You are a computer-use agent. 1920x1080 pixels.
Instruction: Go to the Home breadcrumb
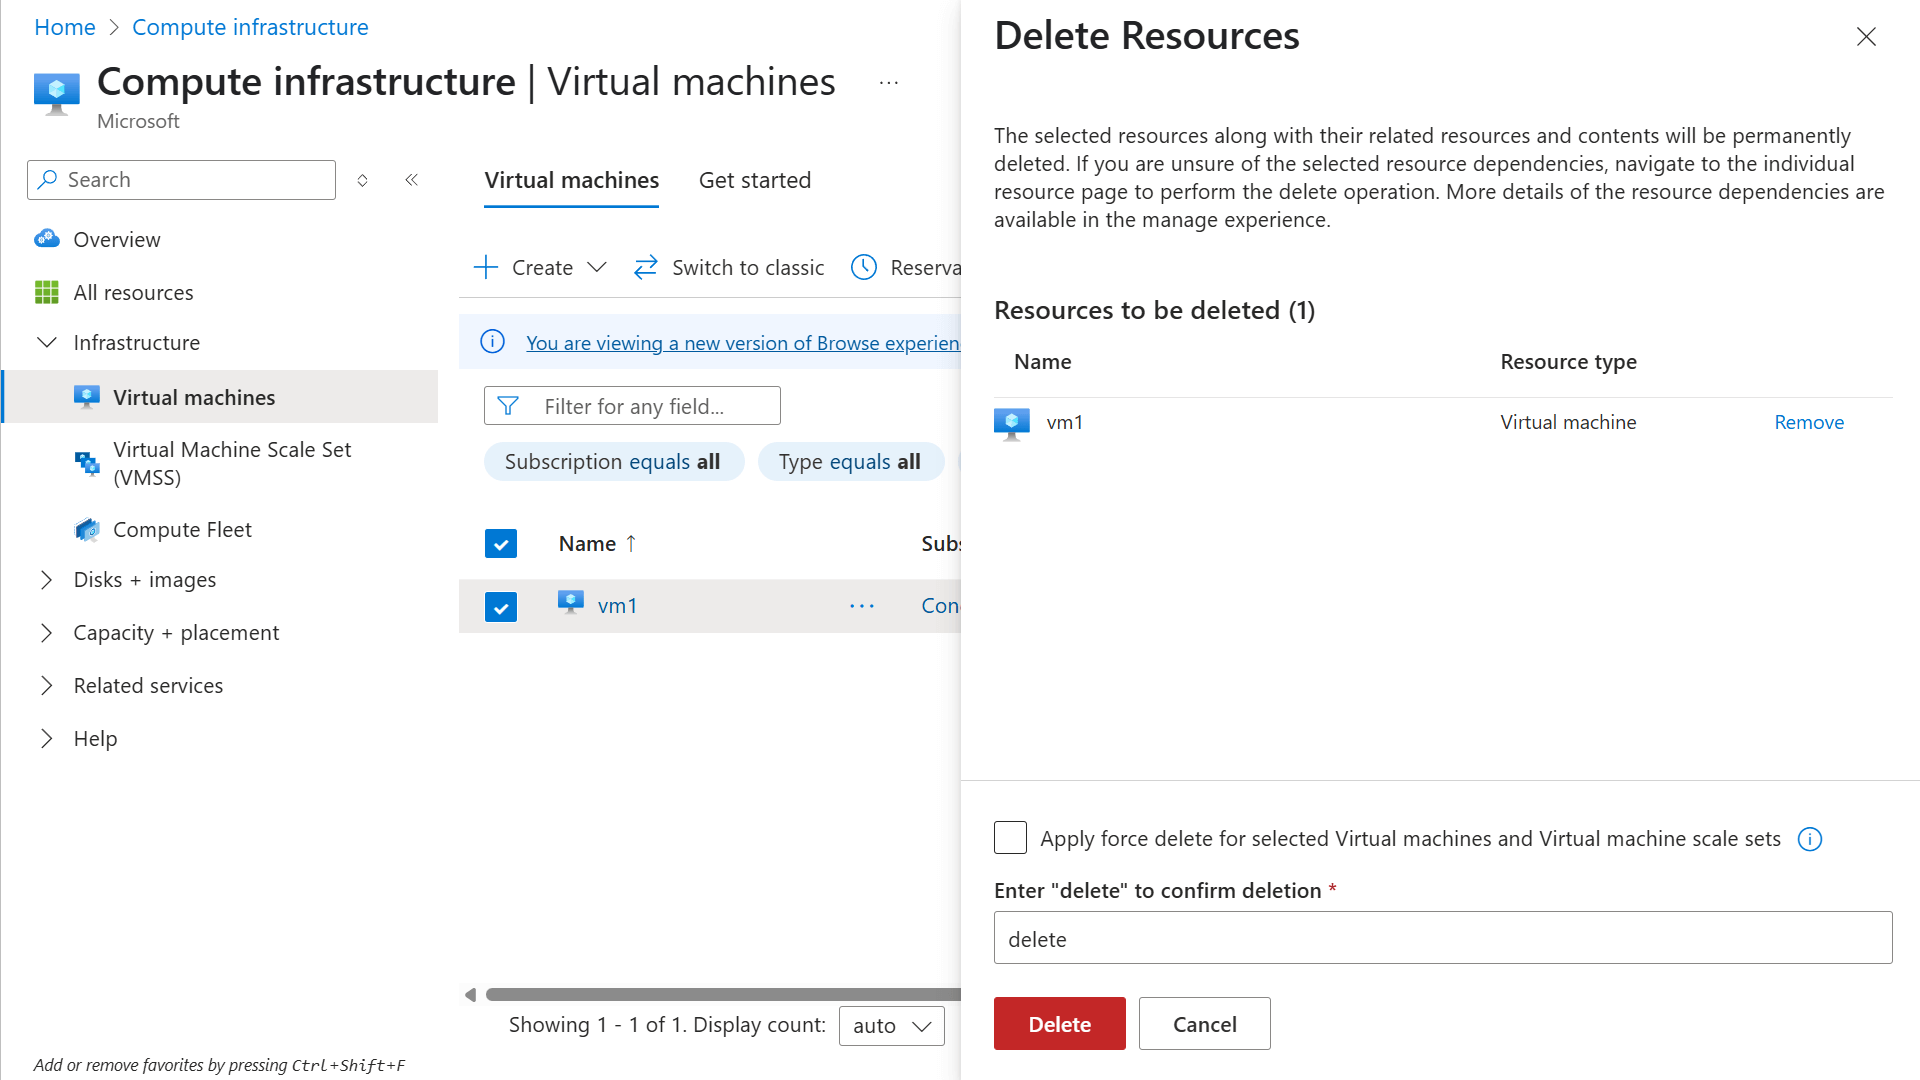[65, 27]
